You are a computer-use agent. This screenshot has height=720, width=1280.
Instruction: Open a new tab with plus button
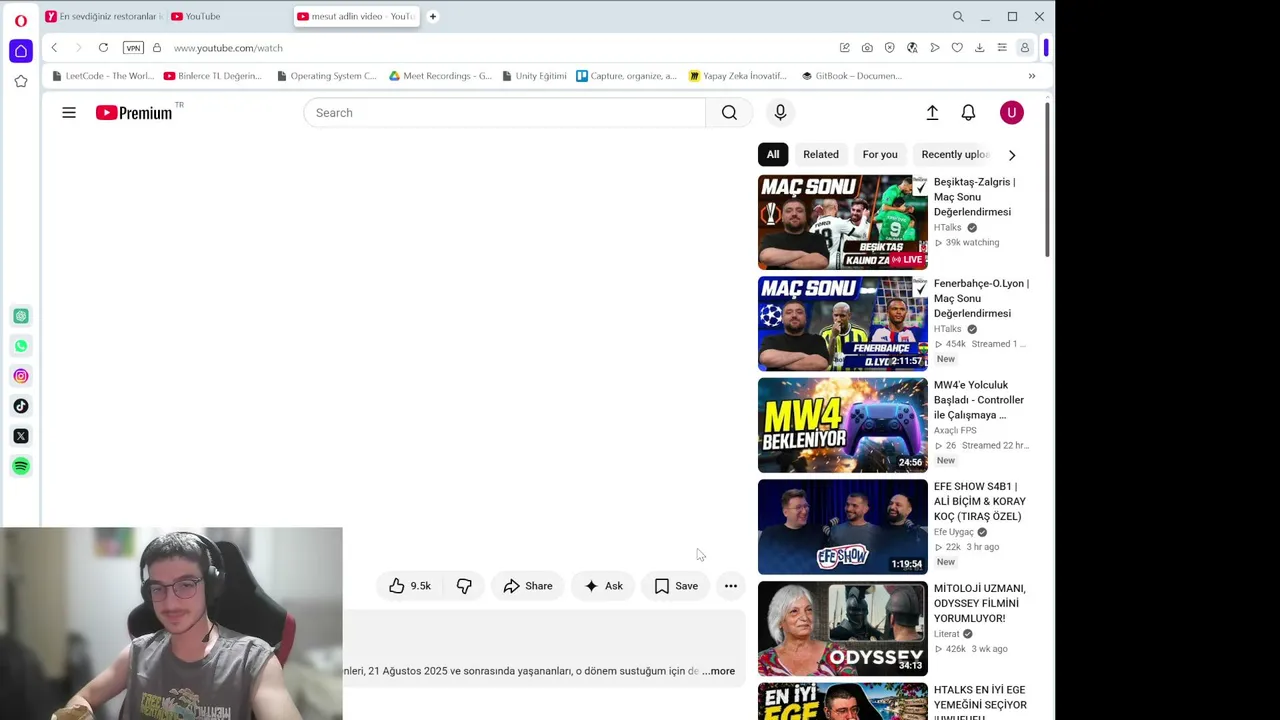coord(433,16)
